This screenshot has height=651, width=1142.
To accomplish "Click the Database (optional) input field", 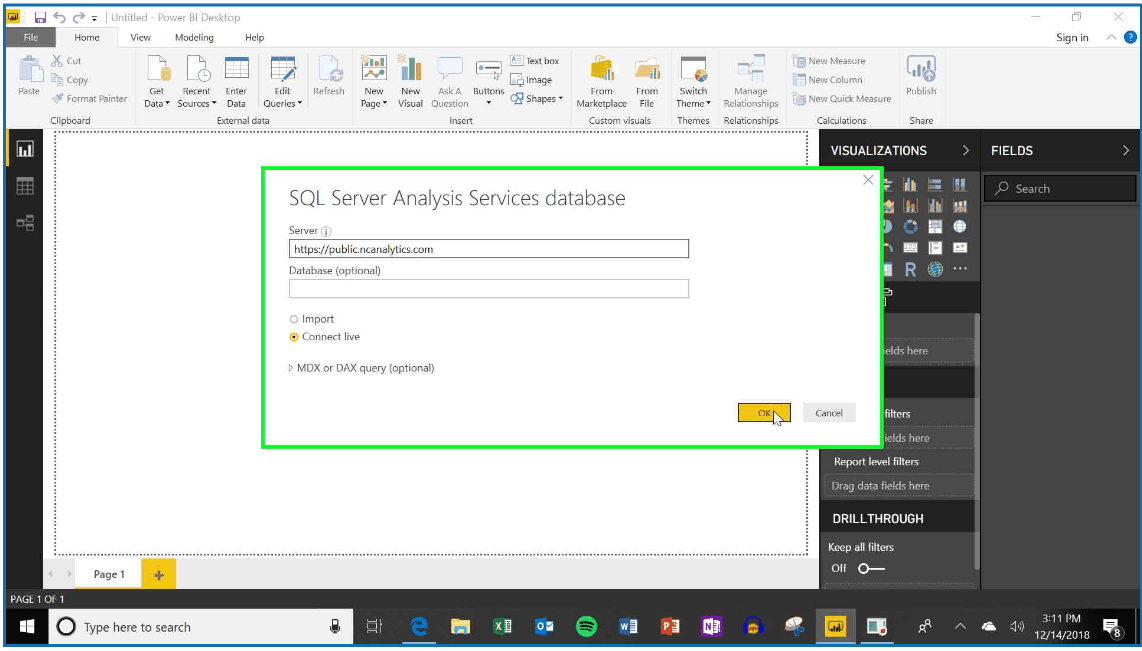I will tap(489, 288).
